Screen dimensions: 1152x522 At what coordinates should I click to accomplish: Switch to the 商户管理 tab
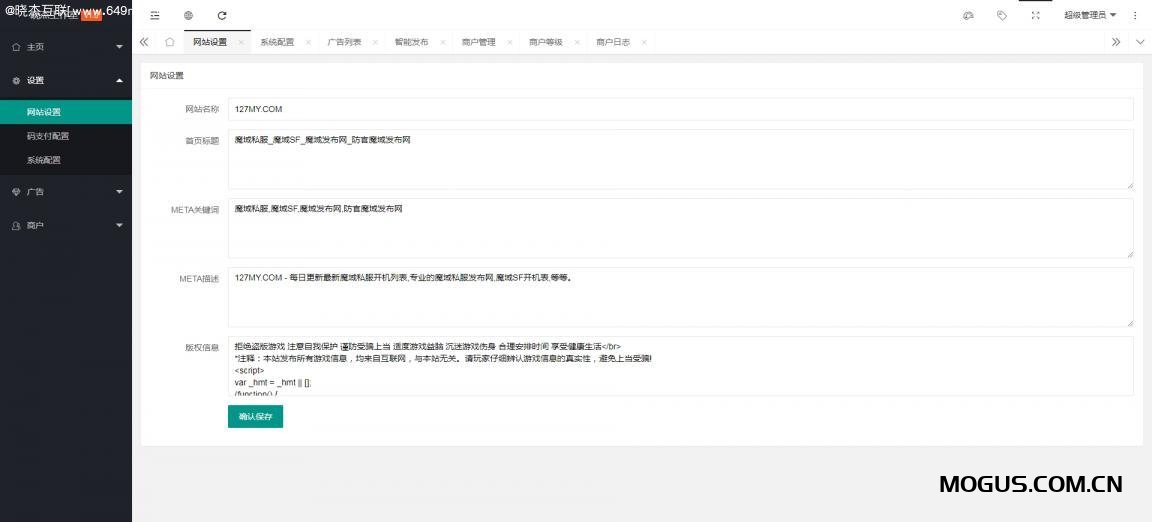point(478,42)
